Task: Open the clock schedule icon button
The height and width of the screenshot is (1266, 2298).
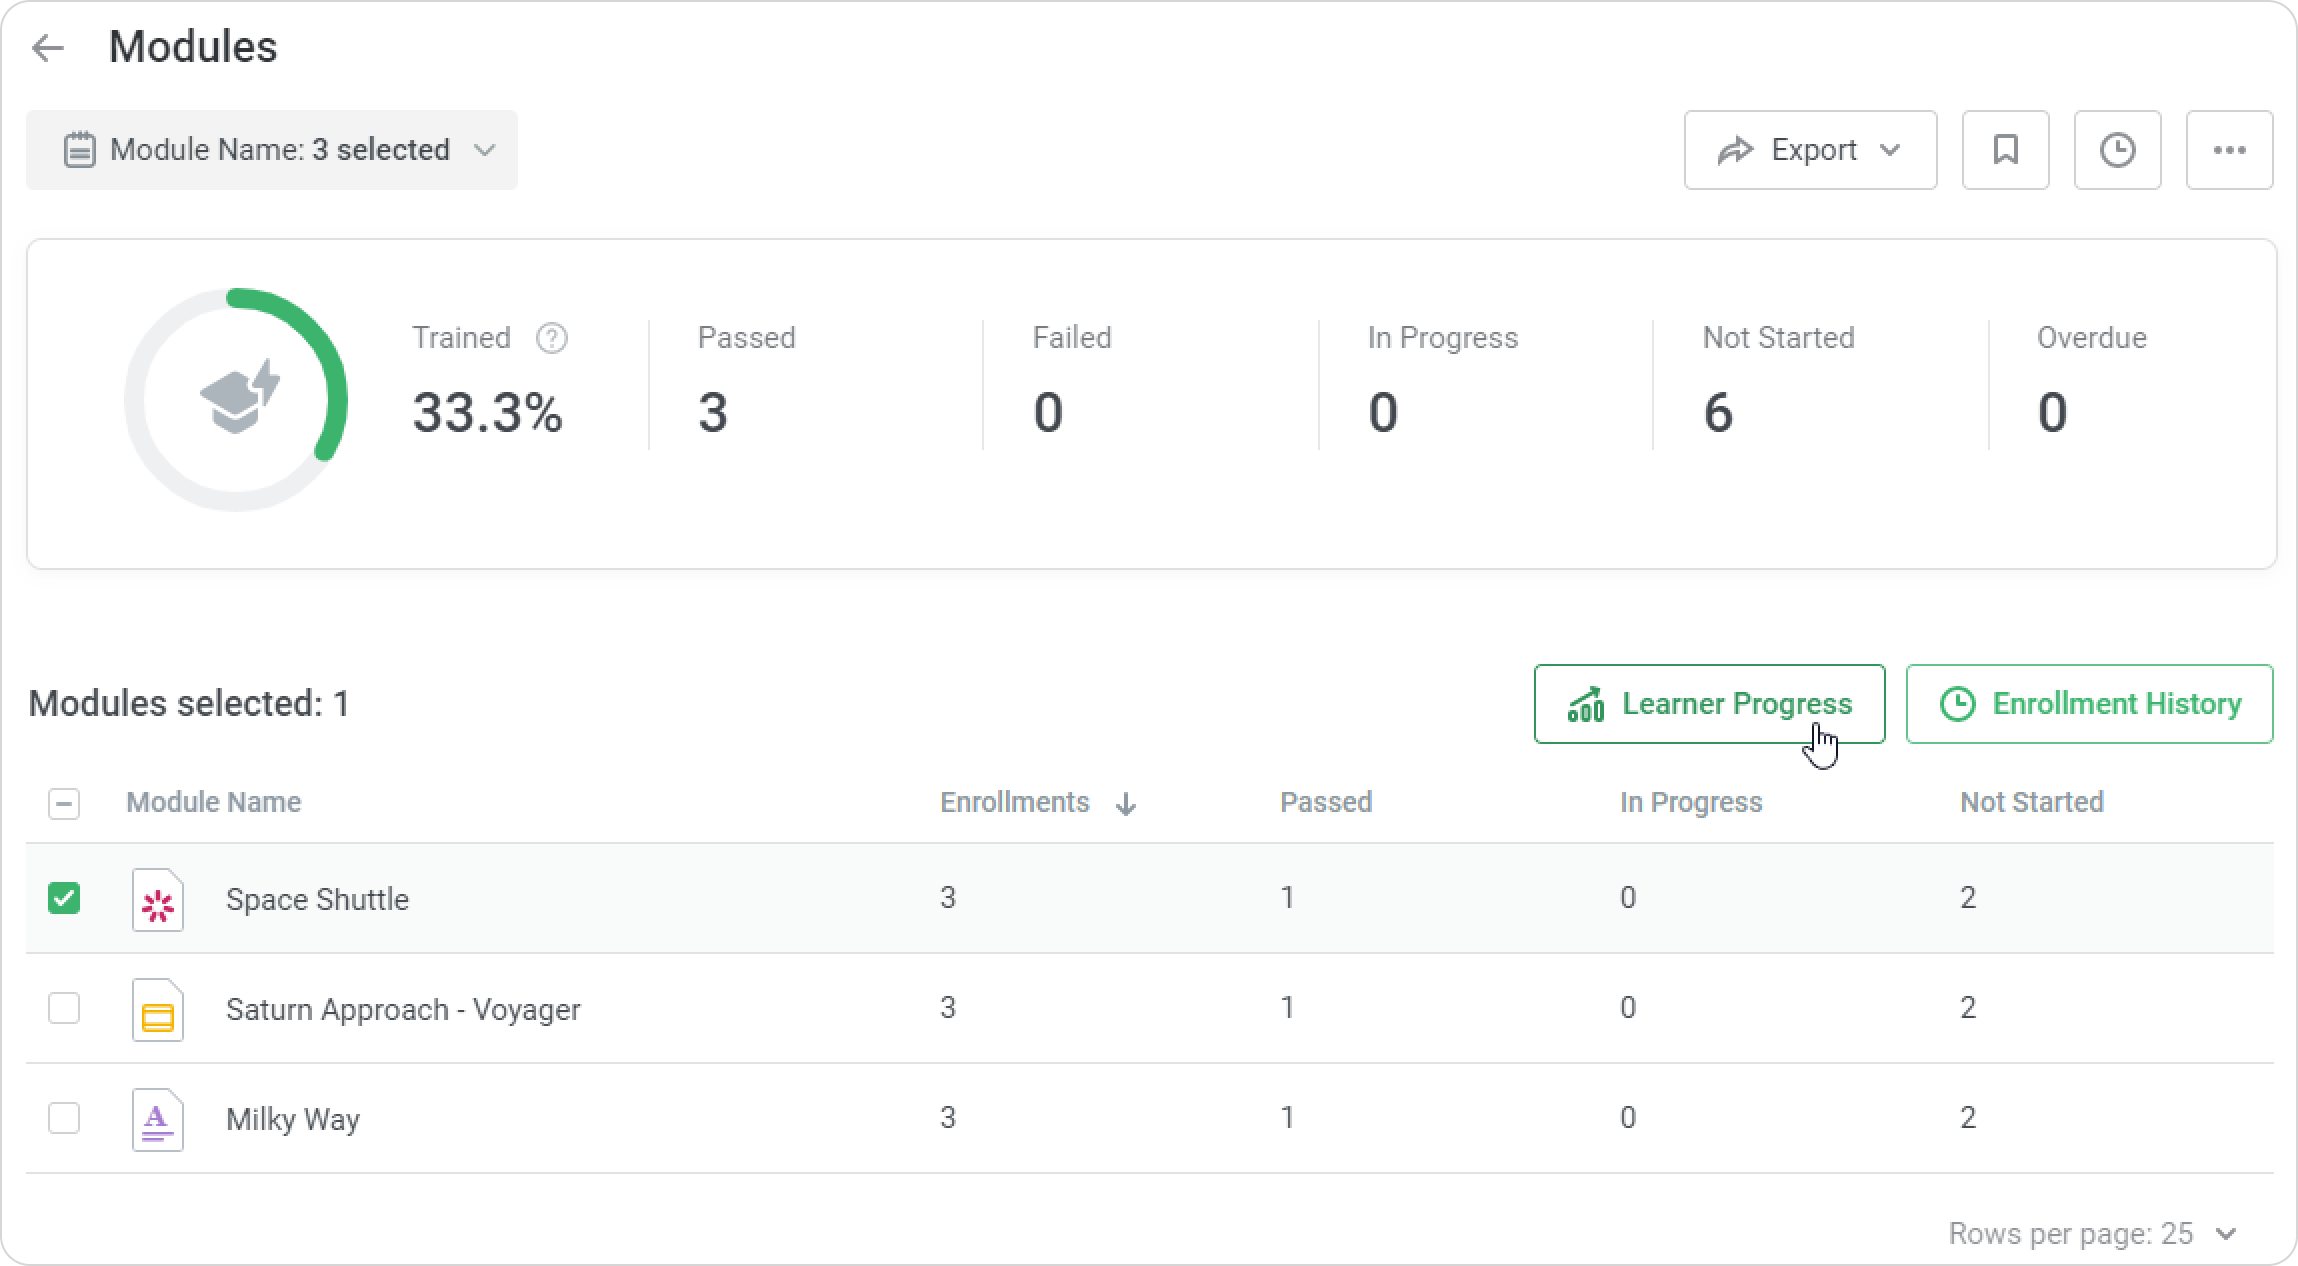Action: point(2117,150)
